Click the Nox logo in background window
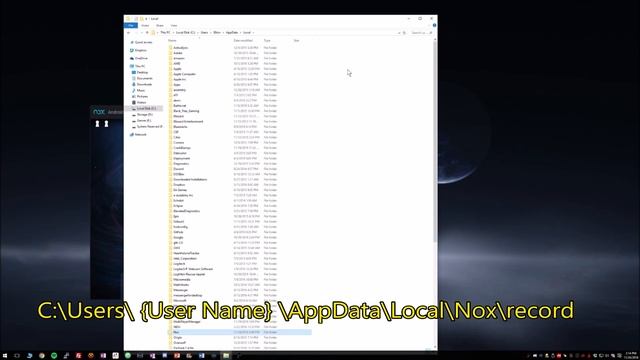 pyautogui.click(x=99, y=112)
